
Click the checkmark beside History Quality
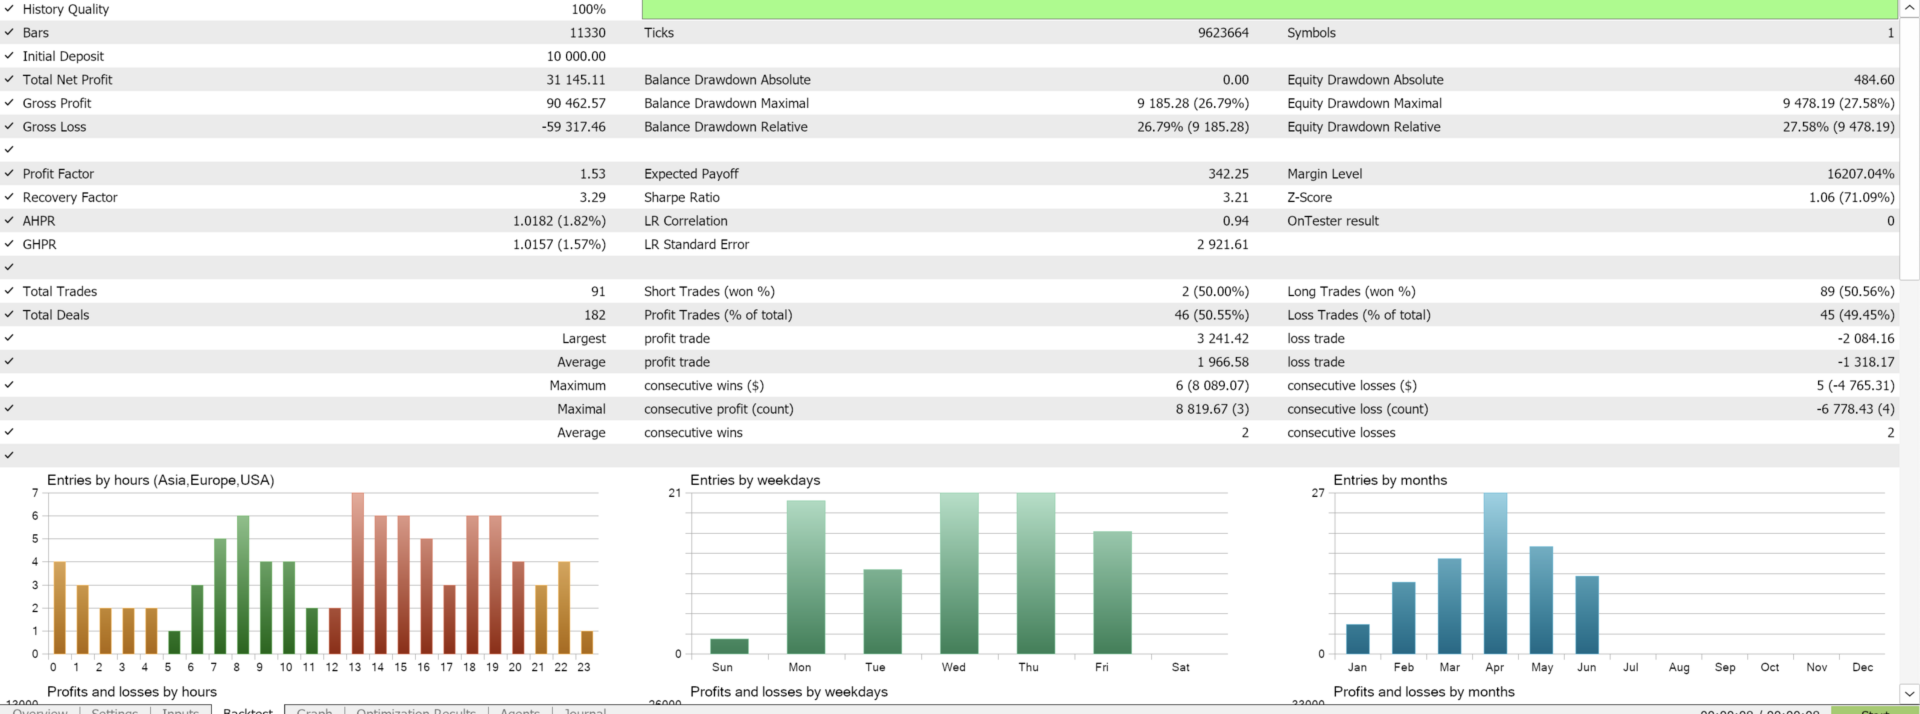9,9
